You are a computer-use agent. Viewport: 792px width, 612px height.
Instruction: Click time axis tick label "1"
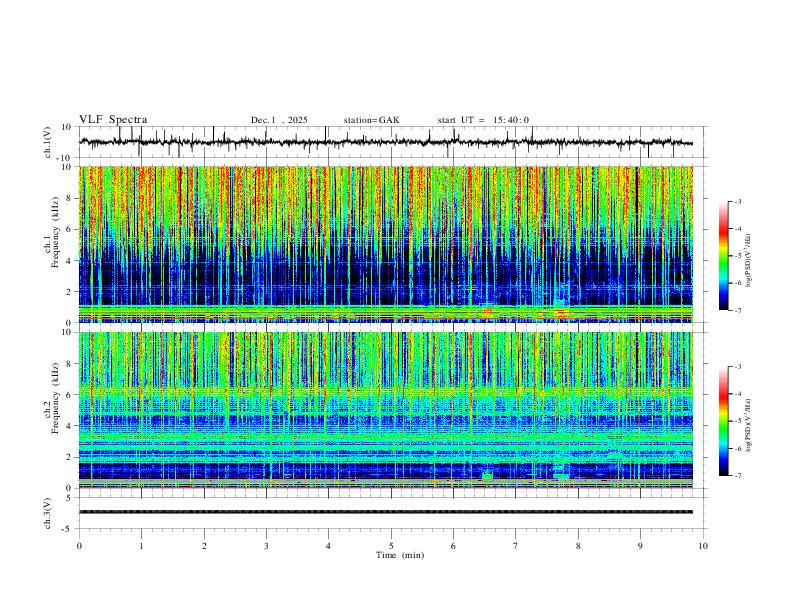(141, 546)
